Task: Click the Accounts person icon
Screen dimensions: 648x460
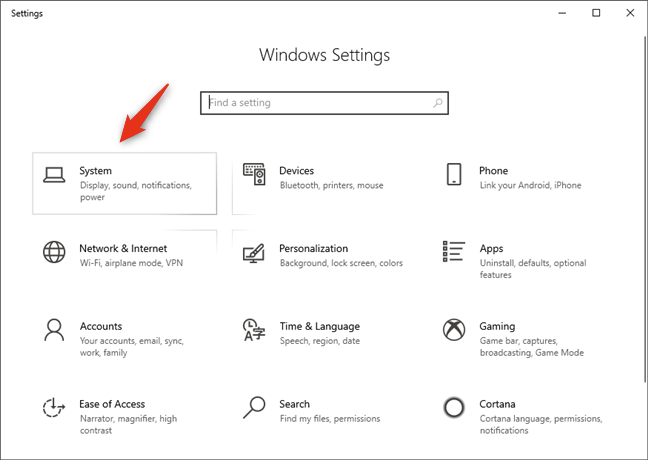Action: [54, 329]
